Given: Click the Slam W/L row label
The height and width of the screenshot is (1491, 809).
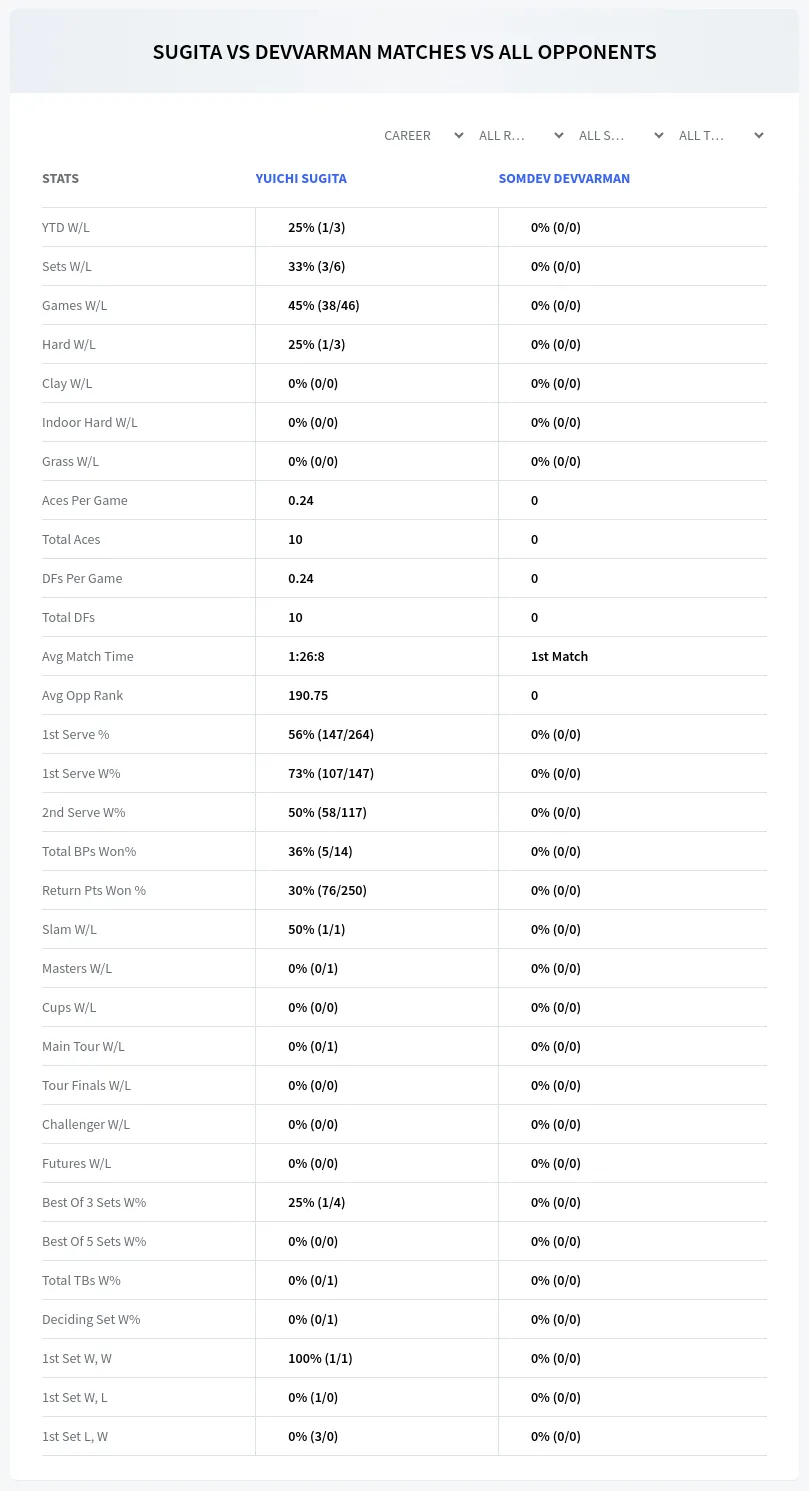Looking at the screenshot, I should tap(69, 929).
